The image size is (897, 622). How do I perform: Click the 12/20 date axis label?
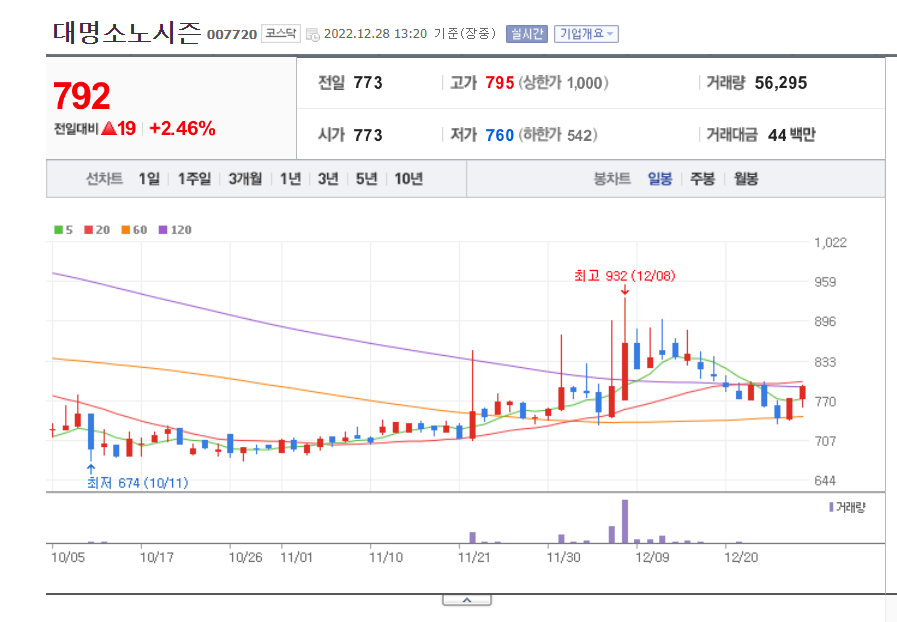tap(741, 557)
